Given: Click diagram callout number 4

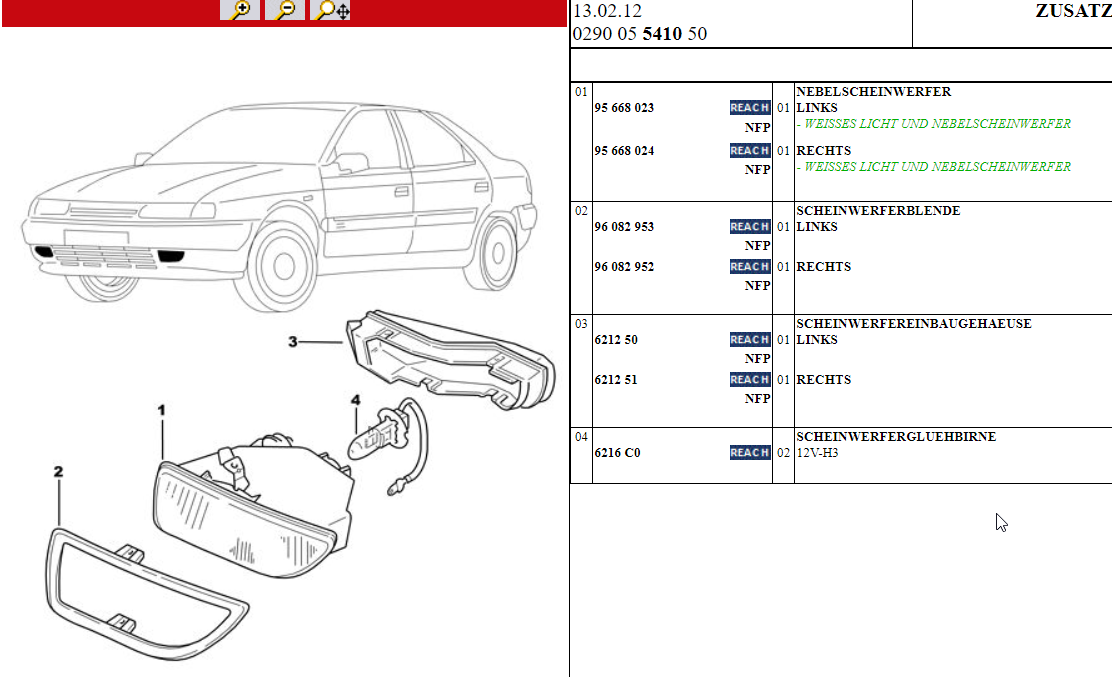Looking at the screenshot, I should (355, 400).
